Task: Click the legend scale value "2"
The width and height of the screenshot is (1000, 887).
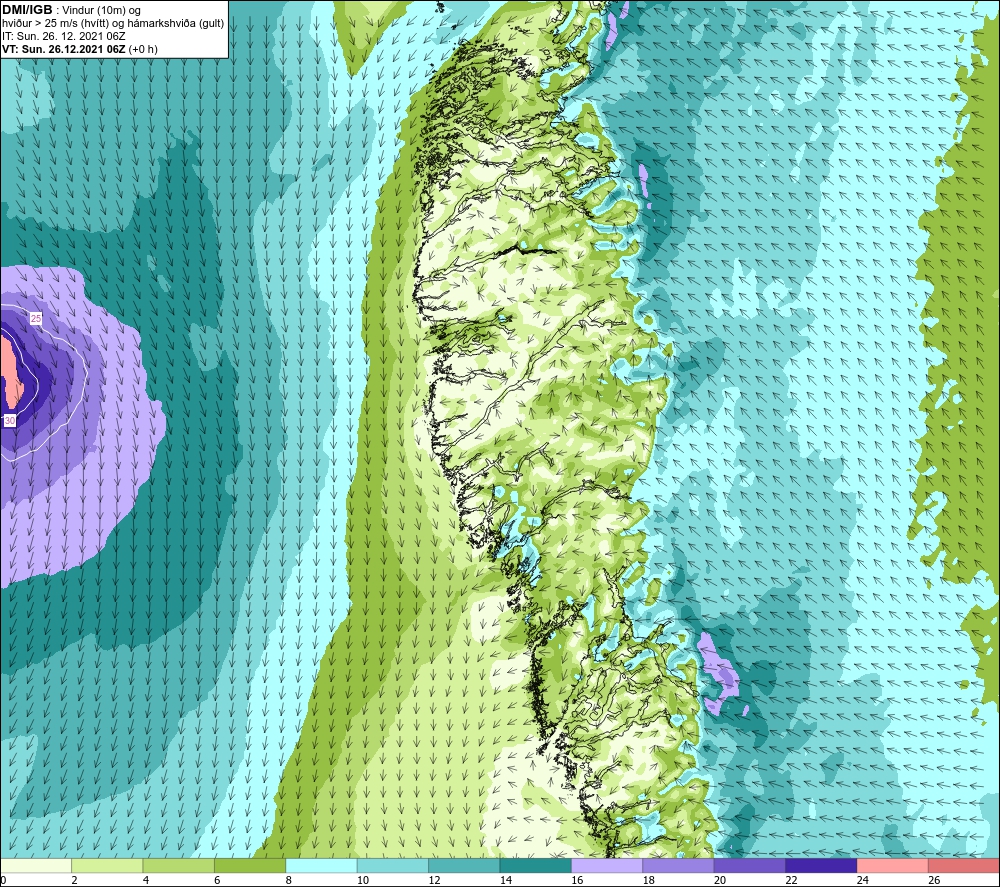Action: [x=75, y=880]
